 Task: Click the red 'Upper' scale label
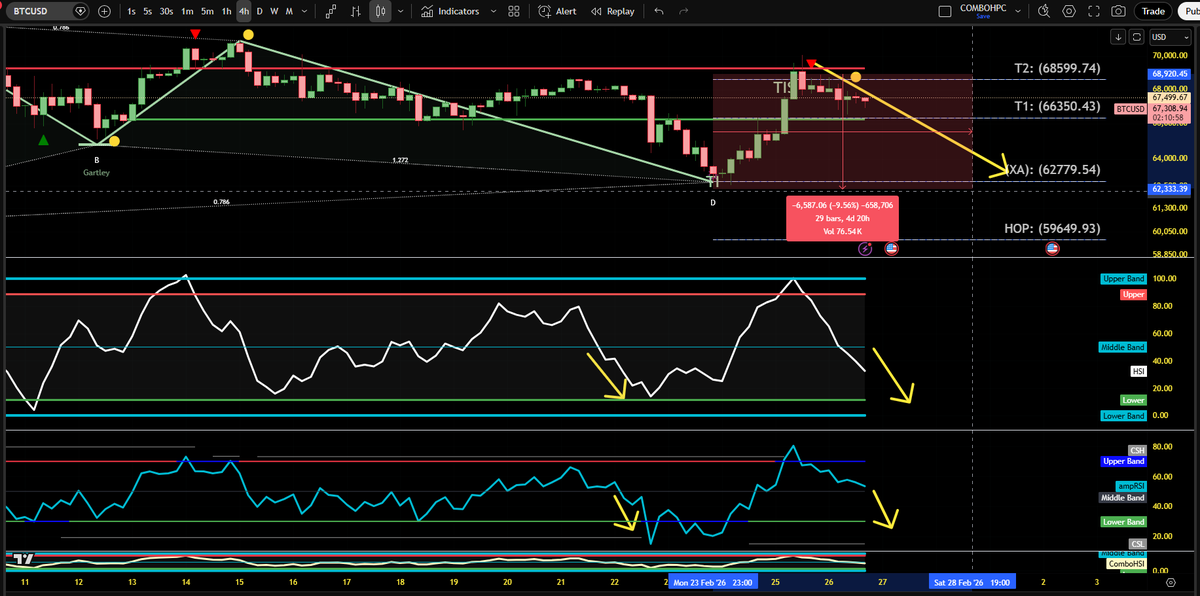point(1133,295)
